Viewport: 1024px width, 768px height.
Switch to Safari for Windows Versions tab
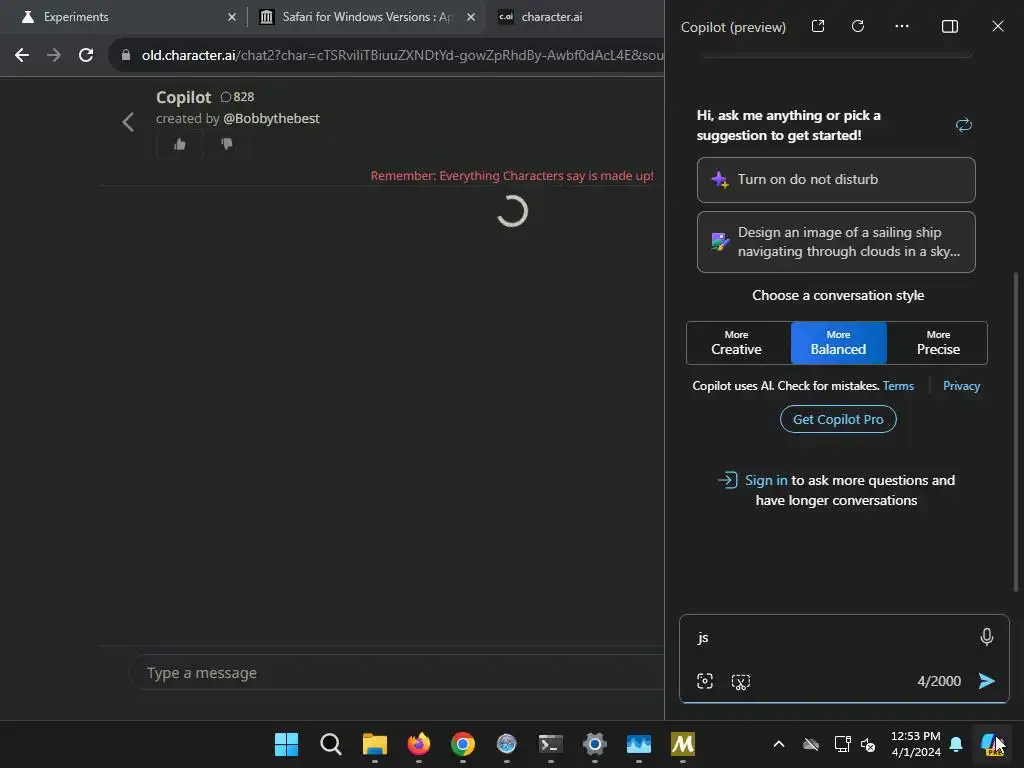click(x=368, y=17)
